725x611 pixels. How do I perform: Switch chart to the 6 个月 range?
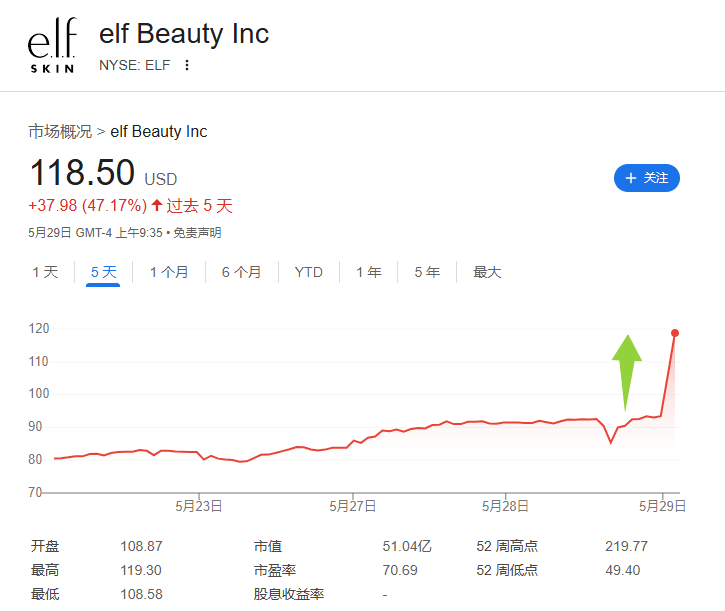coord(241,272)
